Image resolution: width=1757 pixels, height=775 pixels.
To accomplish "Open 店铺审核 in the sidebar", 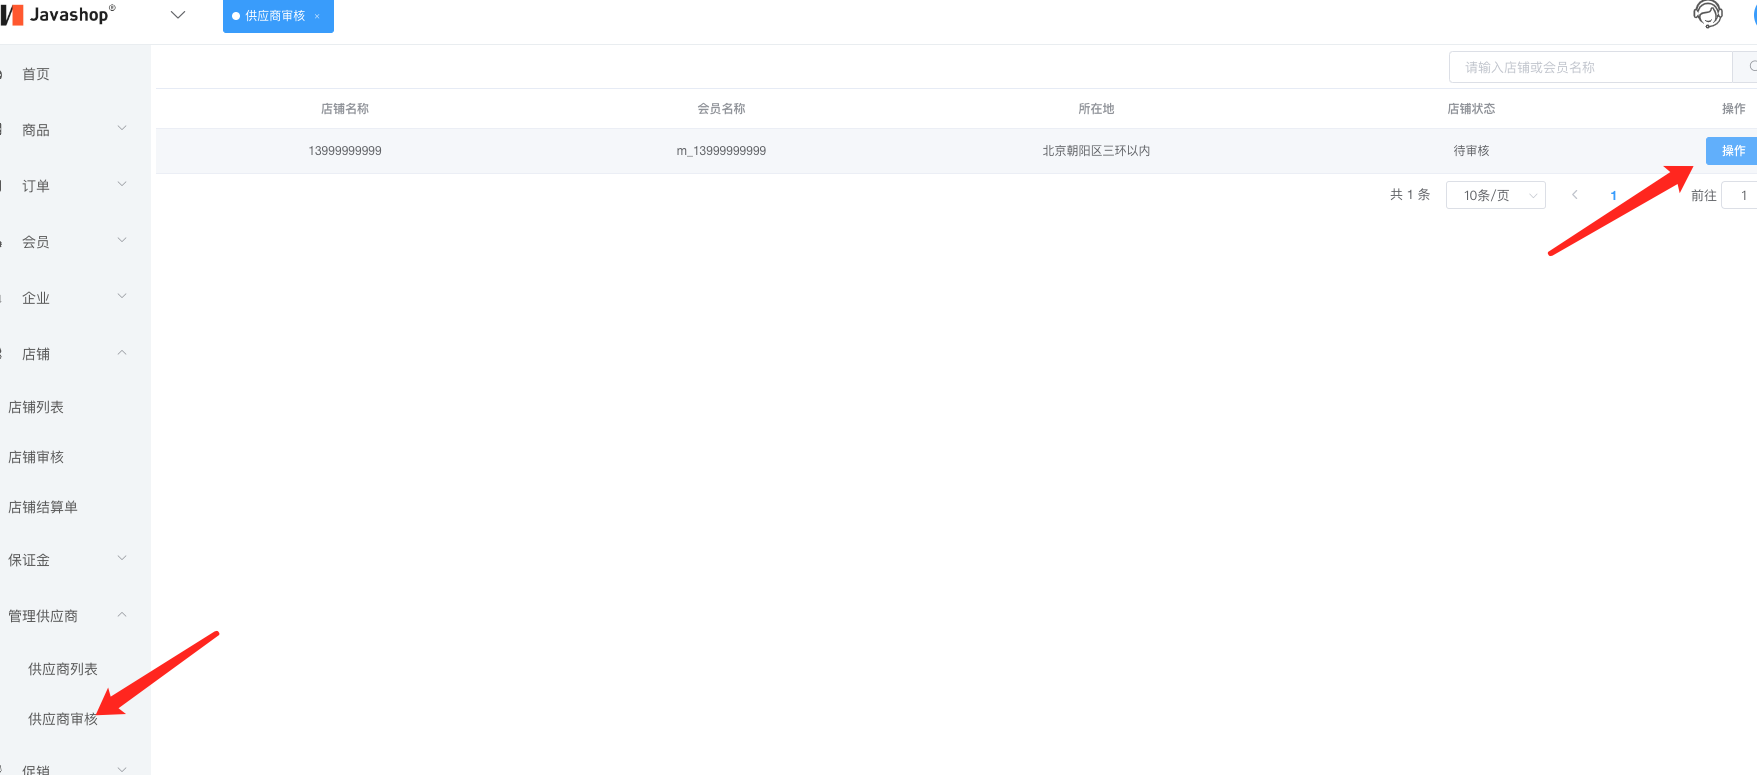I will (36, 457).
